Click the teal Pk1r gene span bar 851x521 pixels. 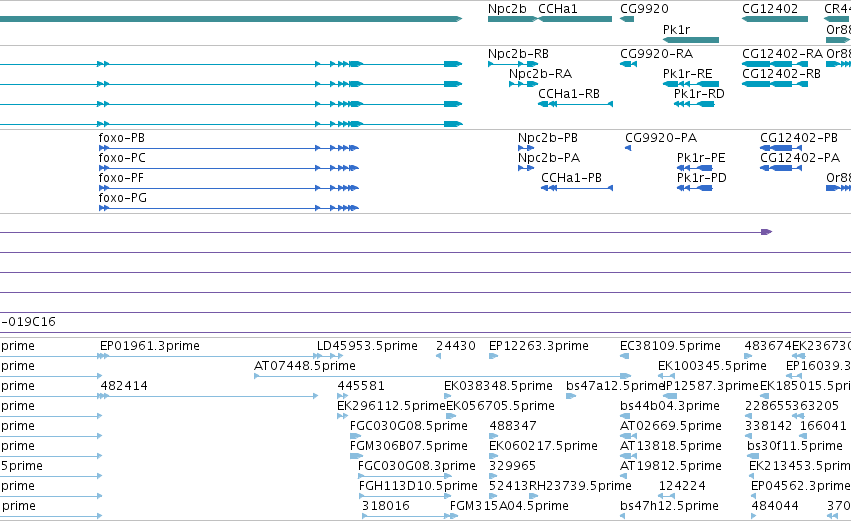pyautogui.click(x=691, y=40)
